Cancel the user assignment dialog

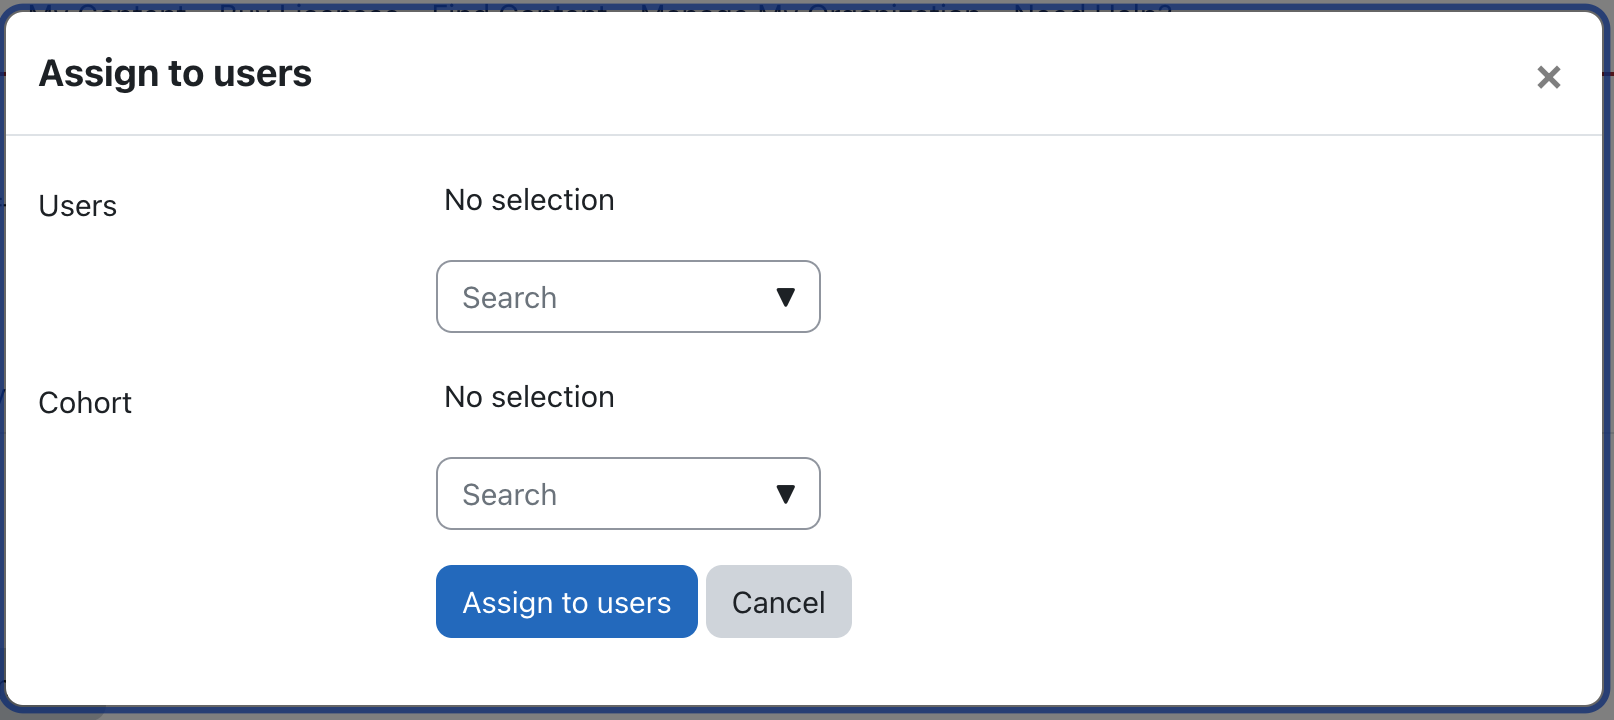point(778,602)
